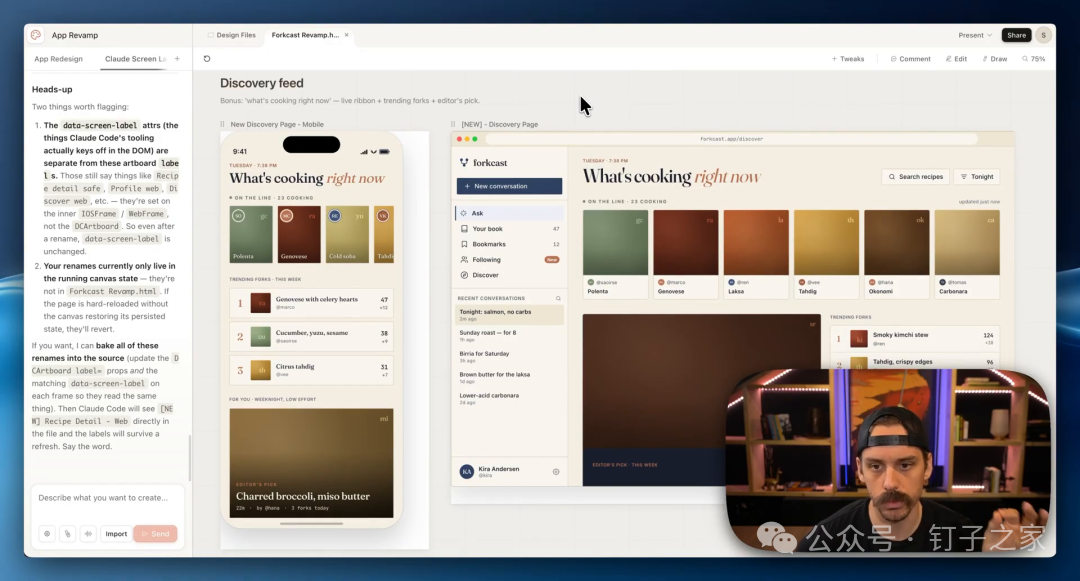Open the Laksa recipe card
Screen dimensions: 1080x581
pos(756,254)
